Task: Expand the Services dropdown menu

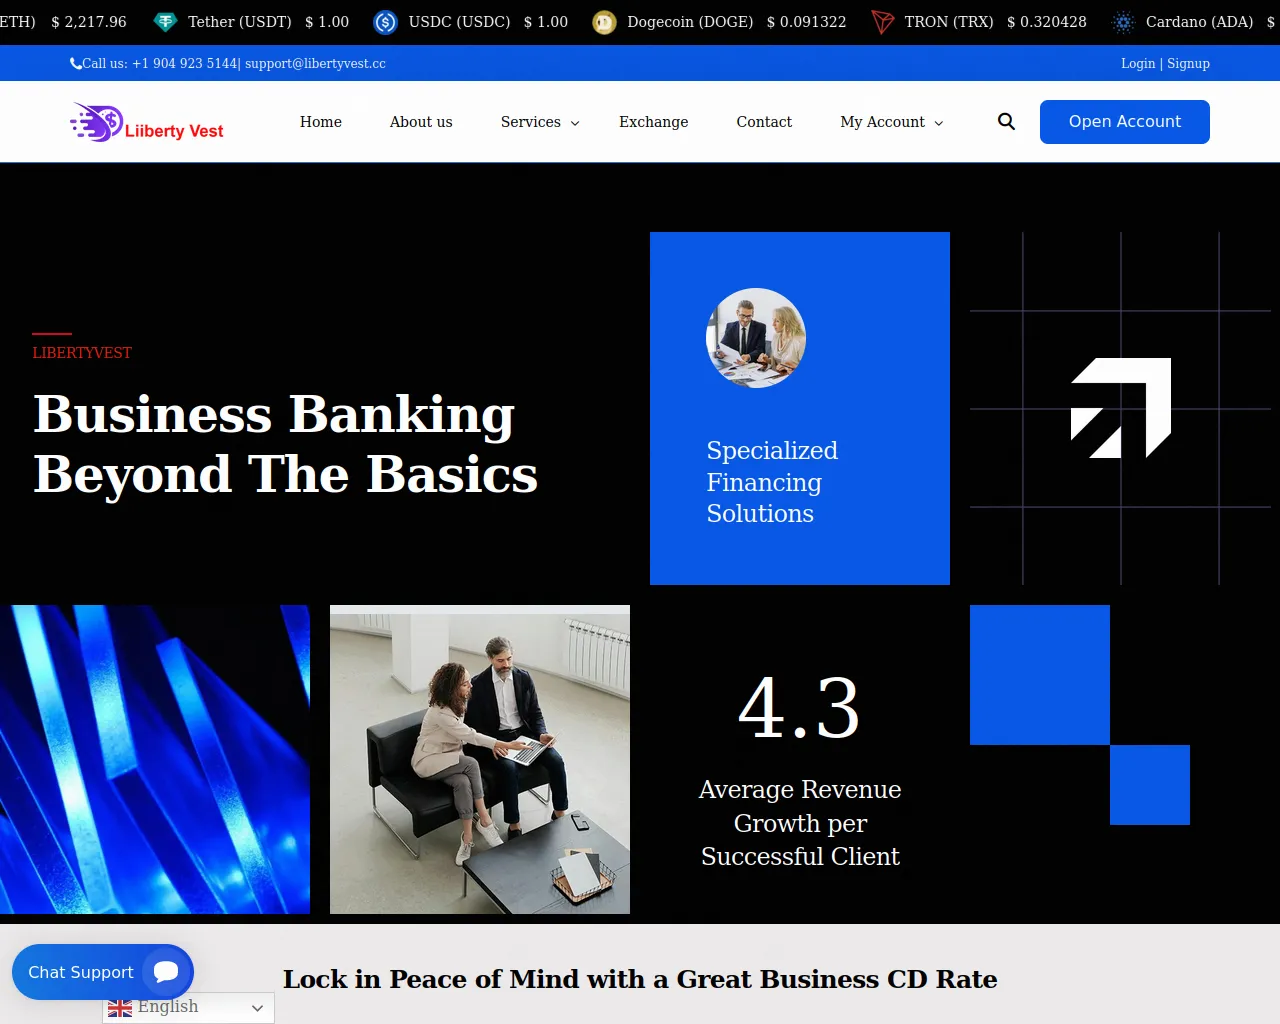Action: [540, 122]
